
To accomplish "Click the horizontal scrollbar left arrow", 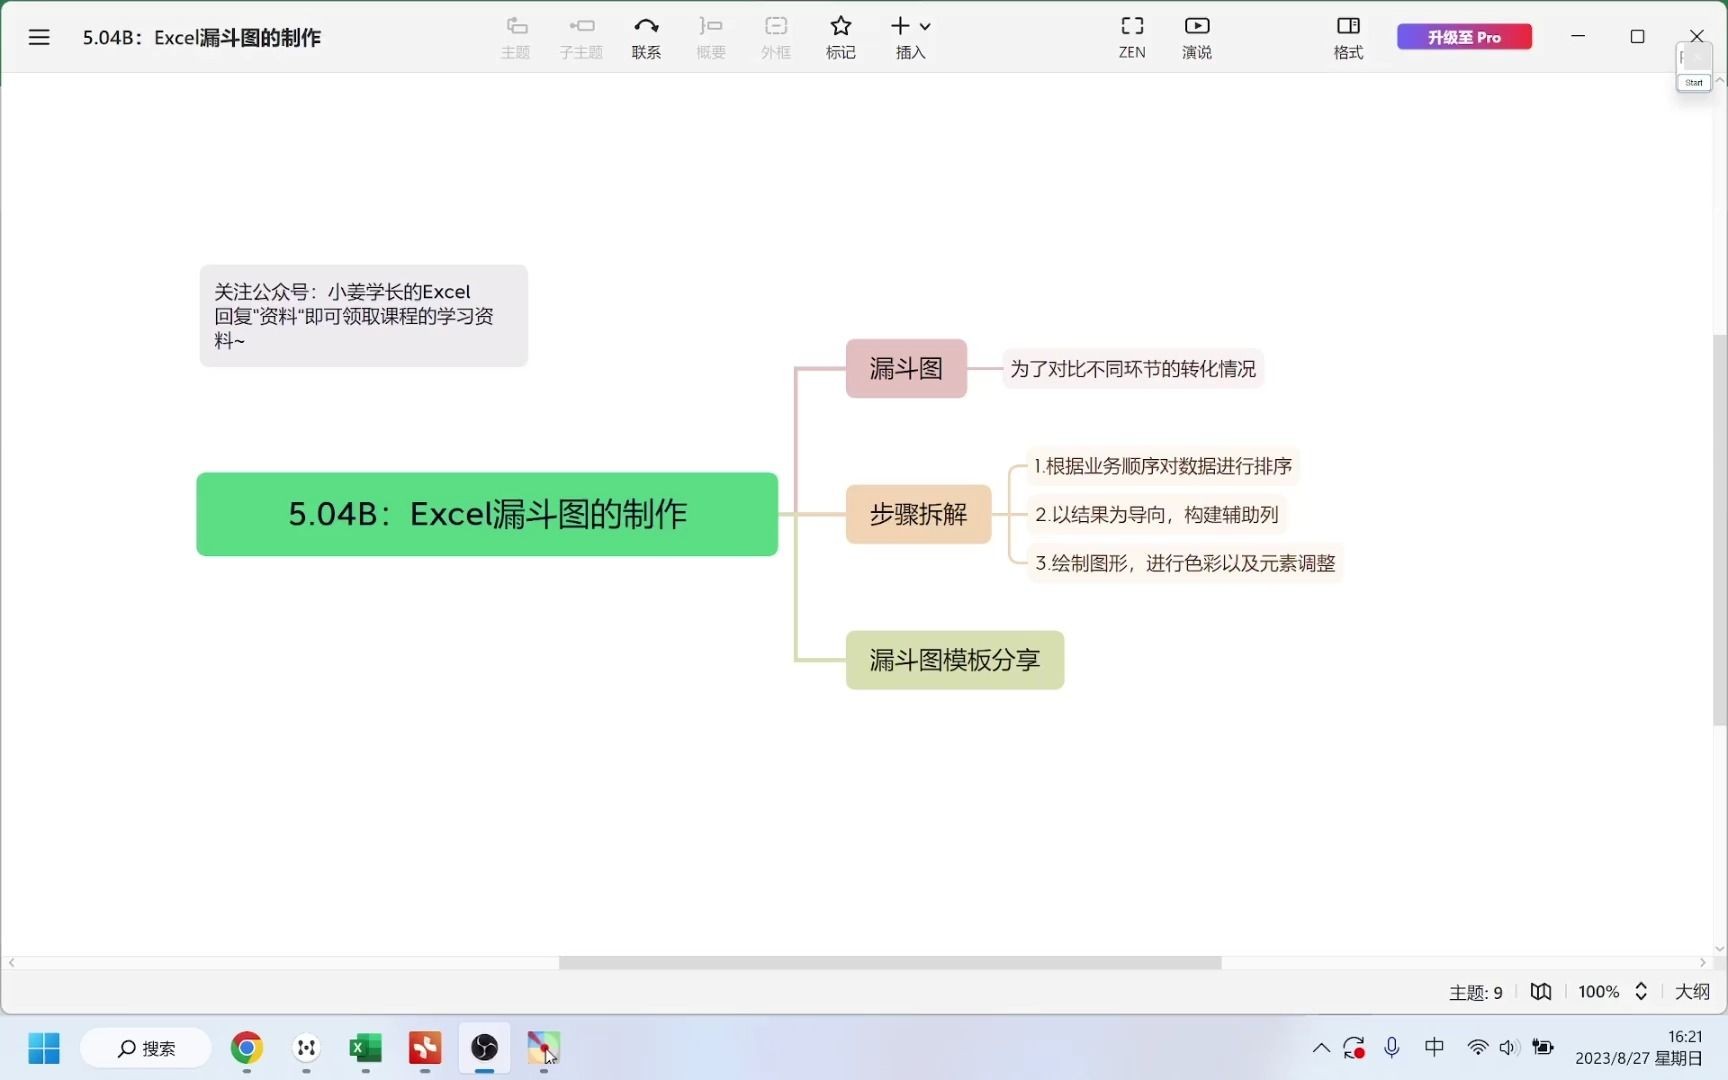I will (12, 963).
